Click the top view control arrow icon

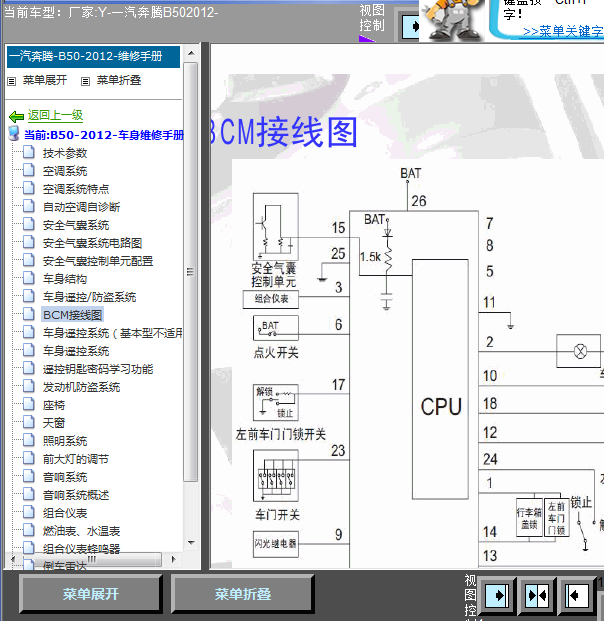click(411, 27)
